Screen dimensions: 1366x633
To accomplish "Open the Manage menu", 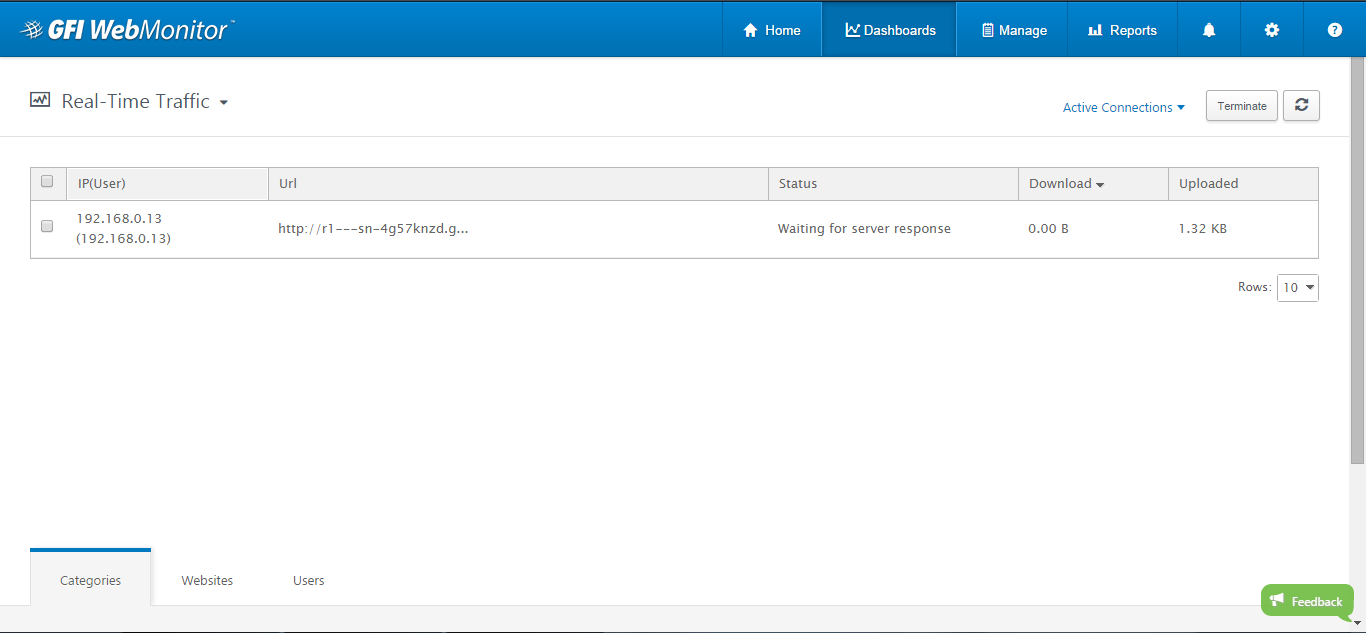I will click(1013, 30).
